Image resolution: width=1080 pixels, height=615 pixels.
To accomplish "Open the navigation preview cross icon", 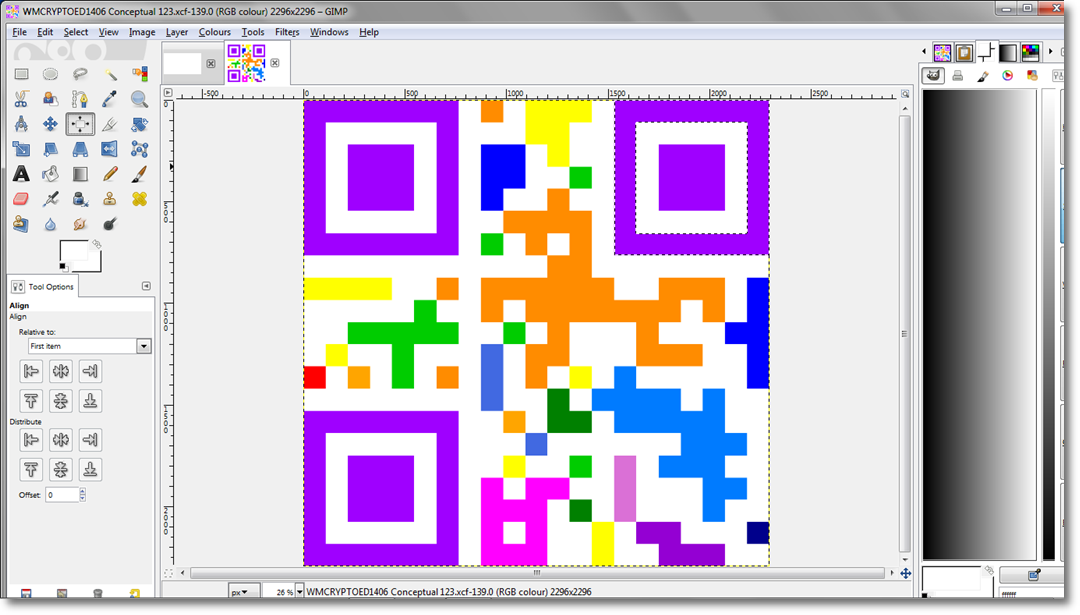I will (905, 573).
